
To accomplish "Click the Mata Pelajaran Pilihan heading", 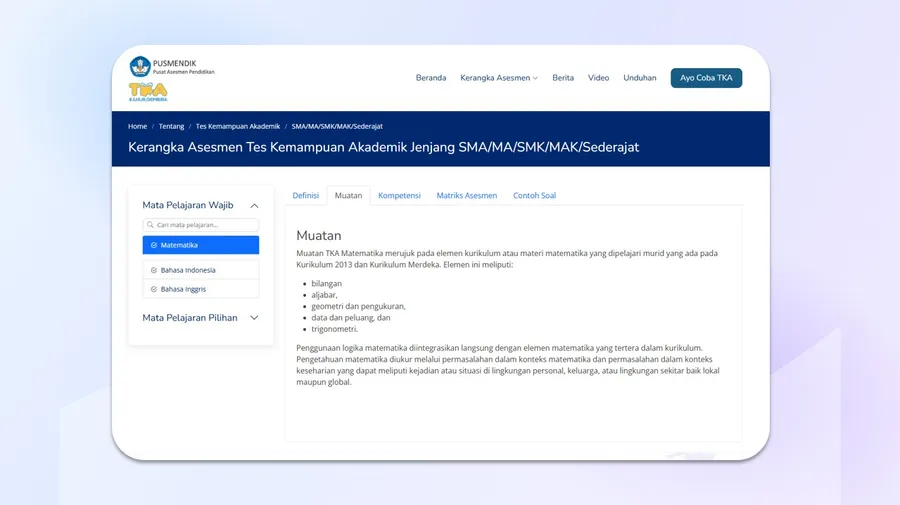I will point(190,318).
